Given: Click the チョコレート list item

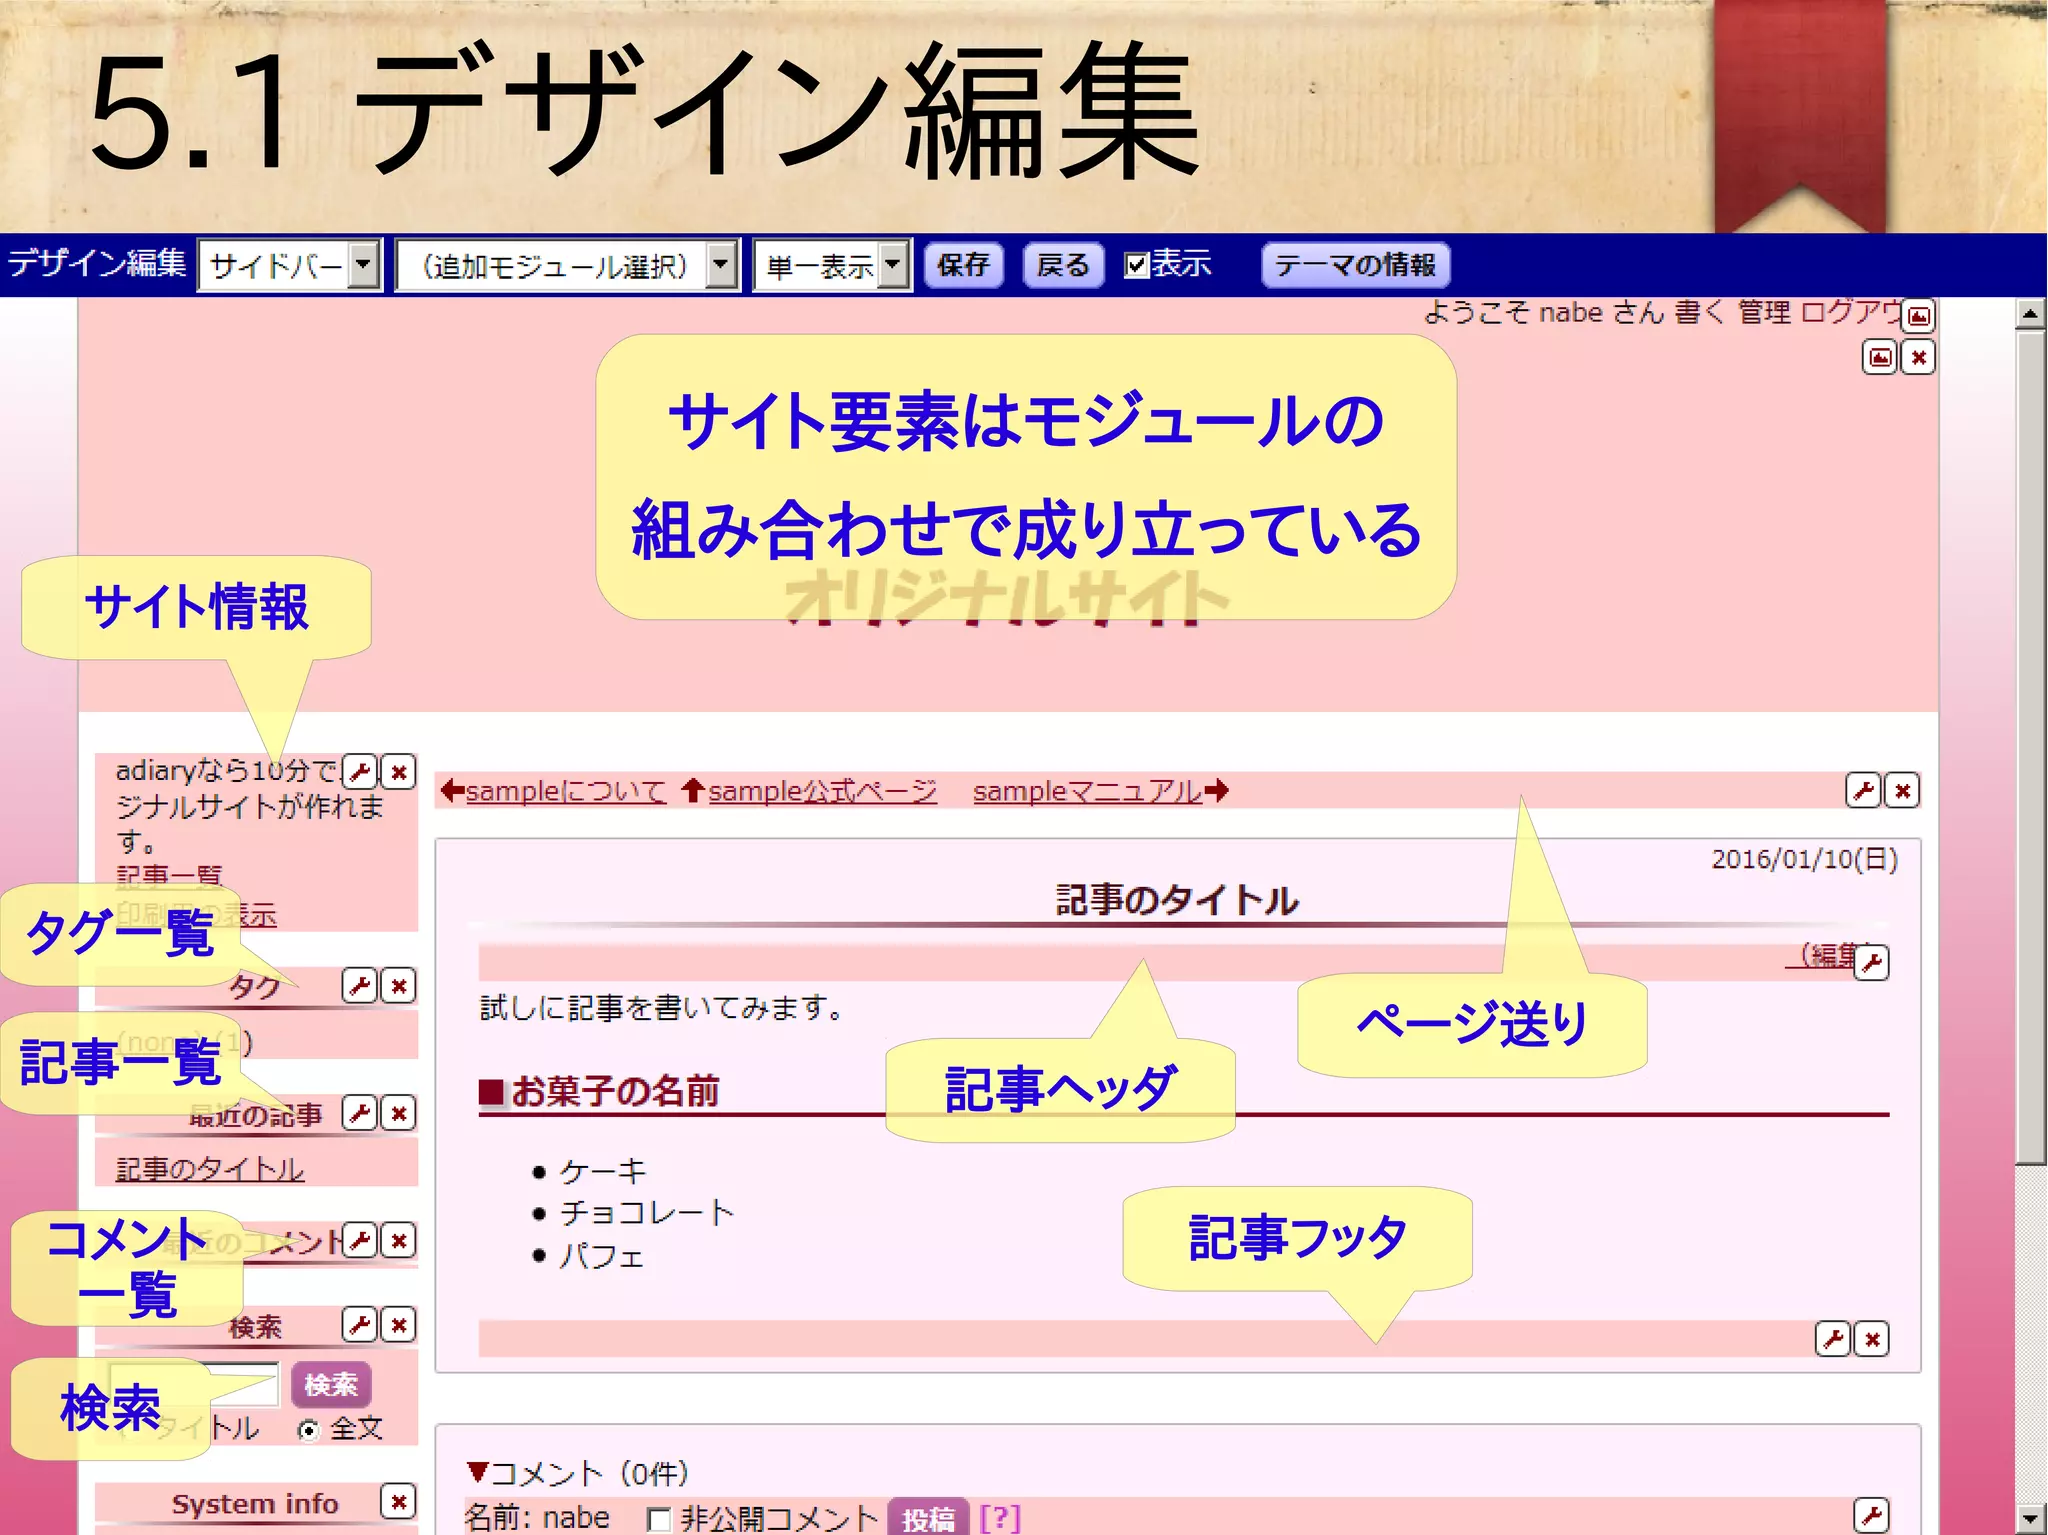Looking at the screenshot, I should [x=647, y=1213].
